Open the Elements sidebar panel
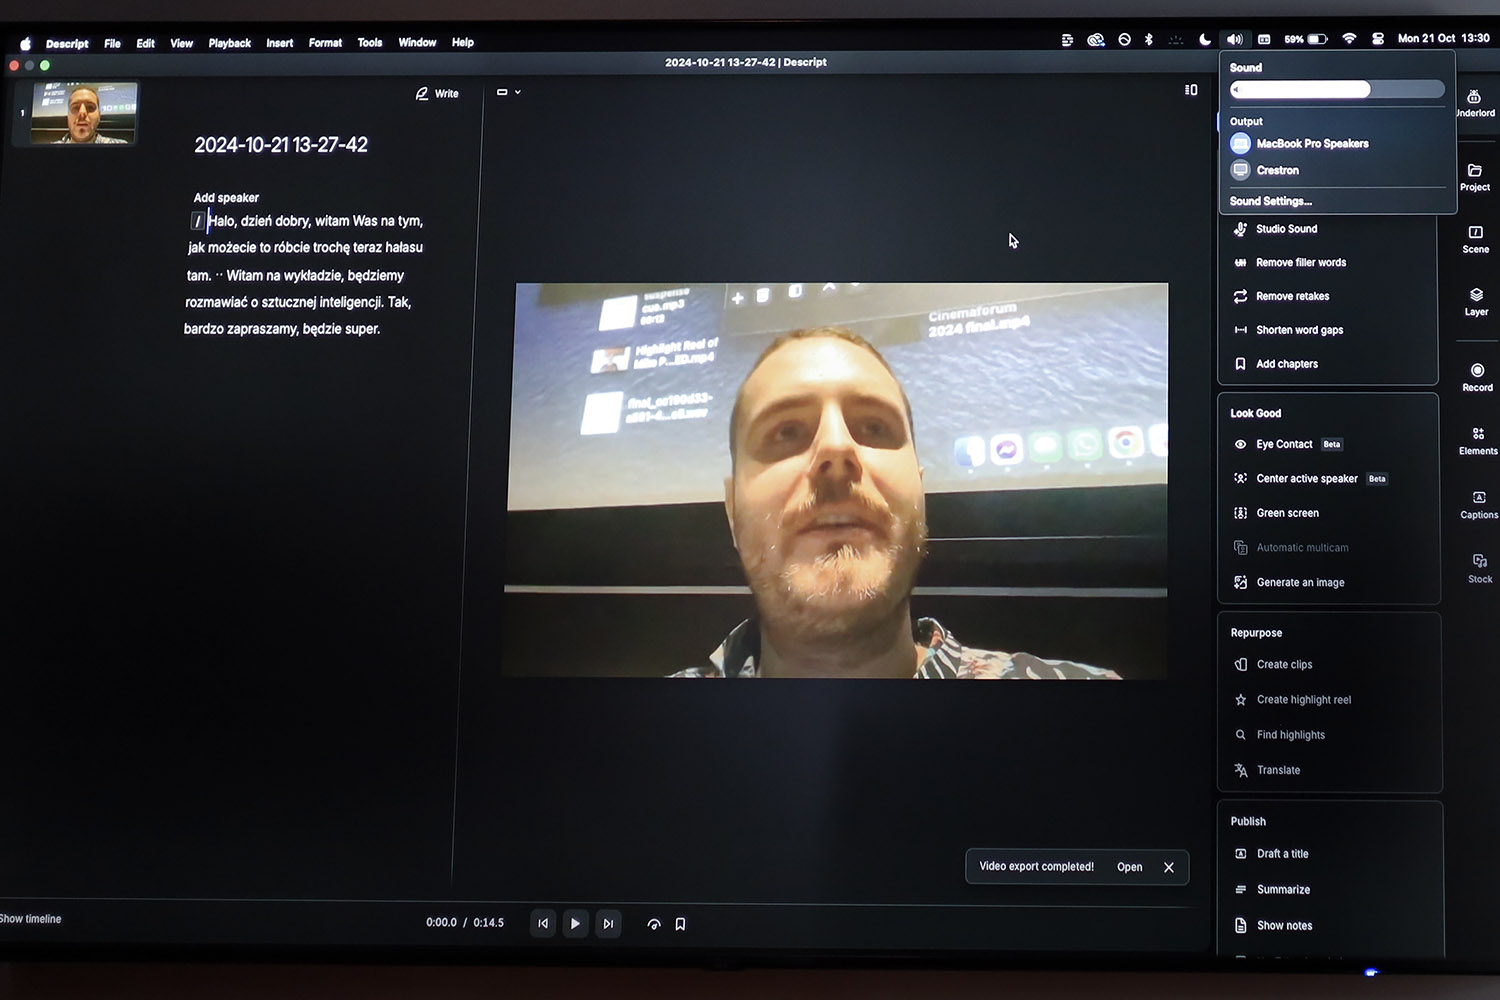 click(1478, 438)
